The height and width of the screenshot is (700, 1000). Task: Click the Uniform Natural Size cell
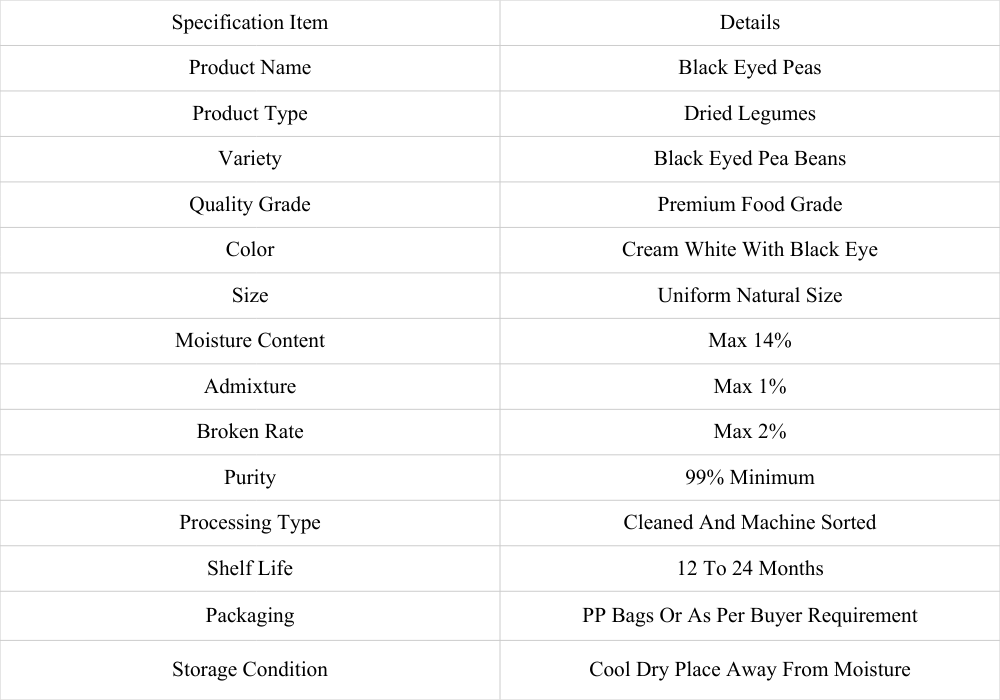click(x=749, y=296)
